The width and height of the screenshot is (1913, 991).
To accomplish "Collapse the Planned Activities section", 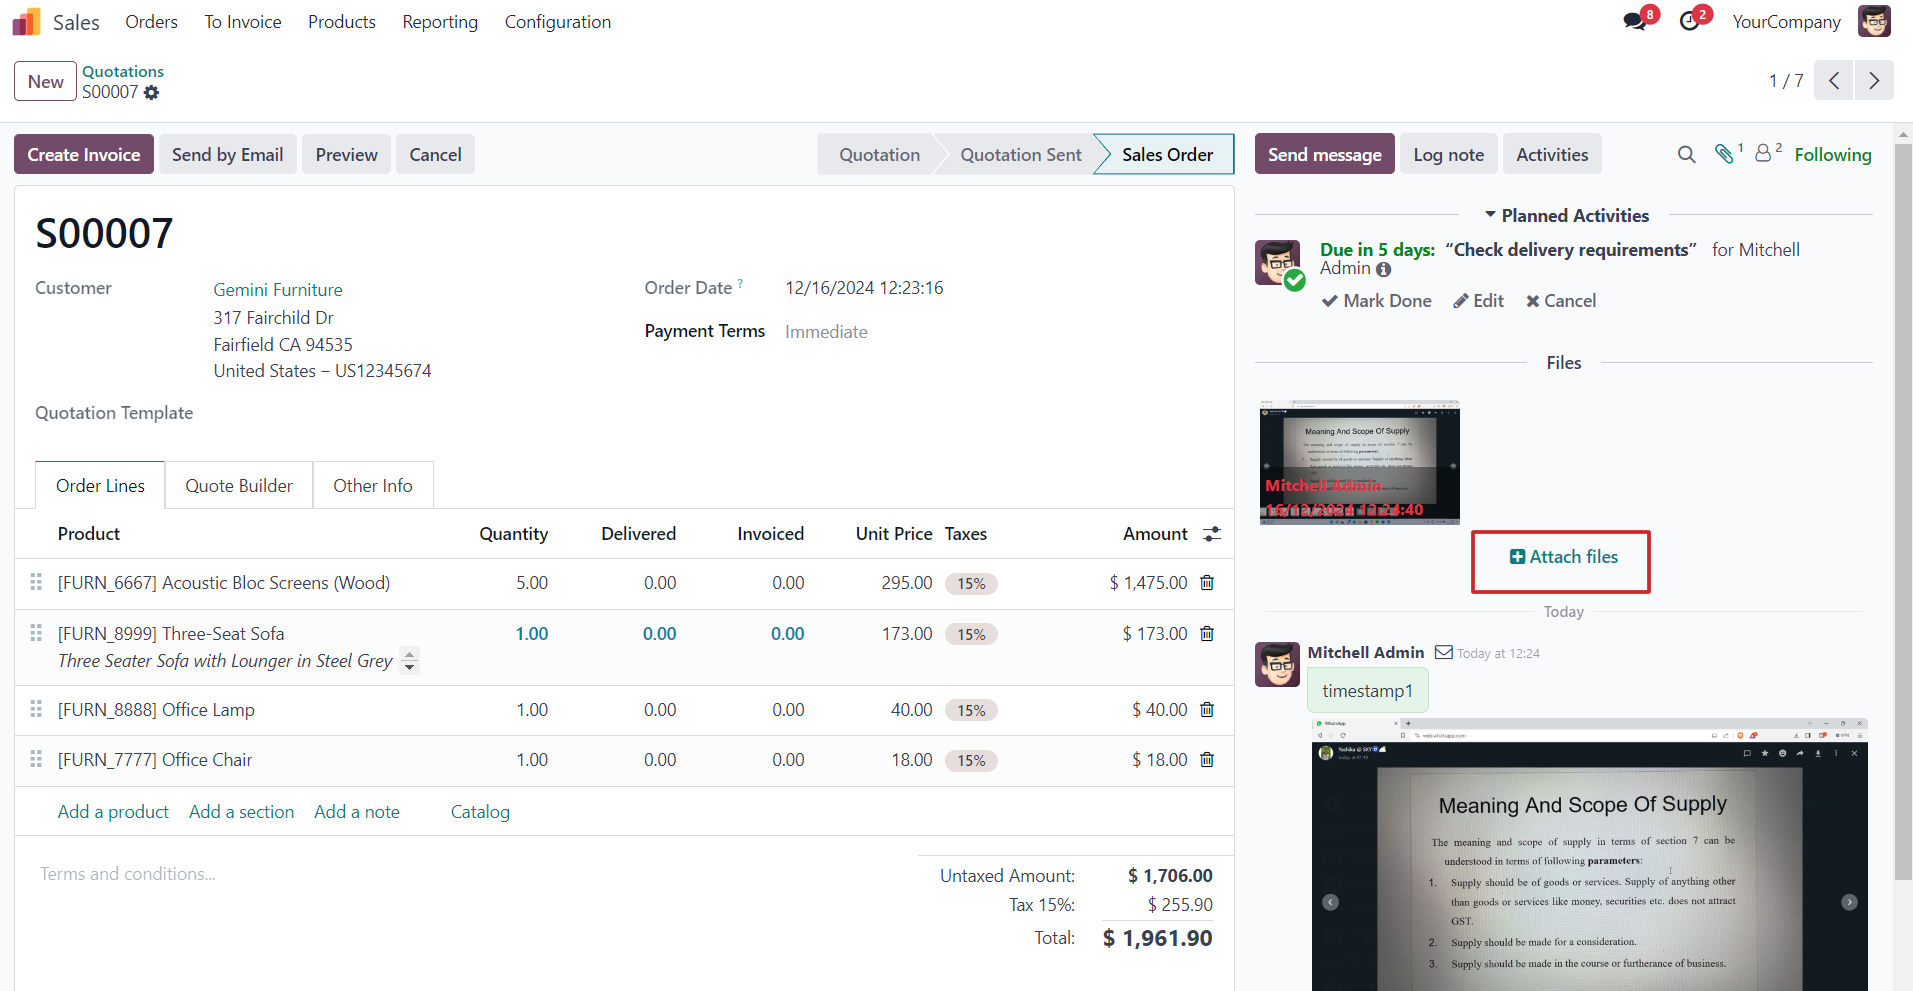I will 1567,215.
